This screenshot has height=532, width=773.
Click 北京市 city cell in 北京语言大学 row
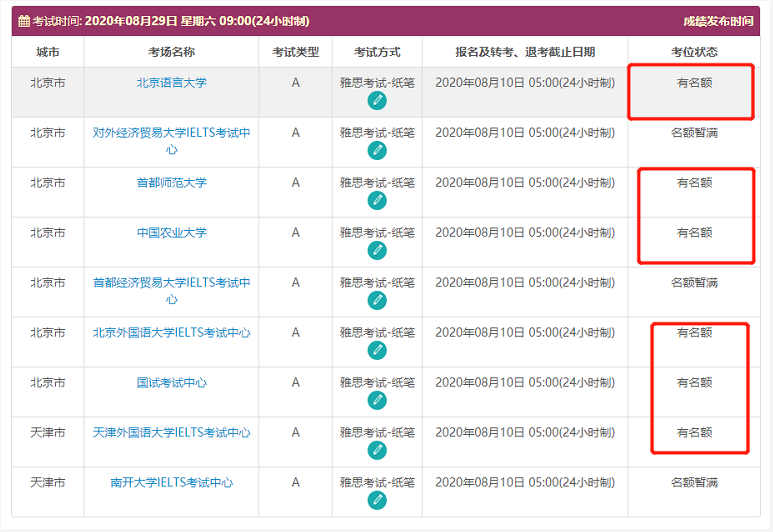coord(48,83)
